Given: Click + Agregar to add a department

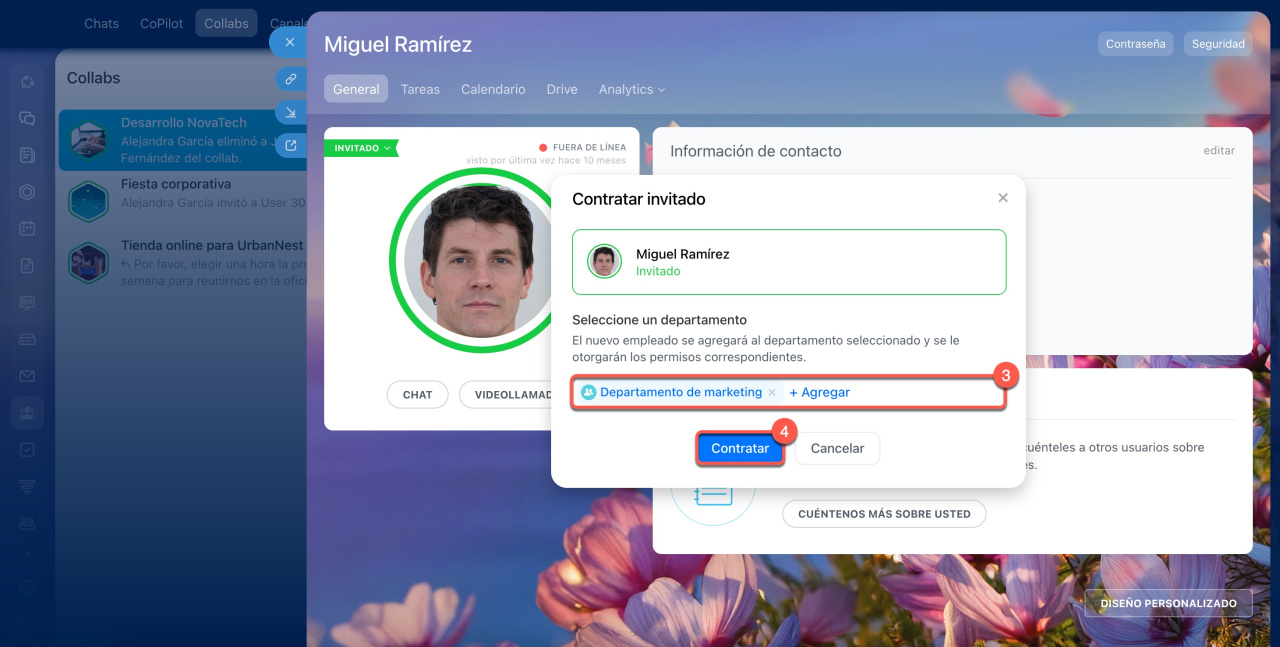Looking at the screenshot, I should pyautogui.click(x=819, y=393).
